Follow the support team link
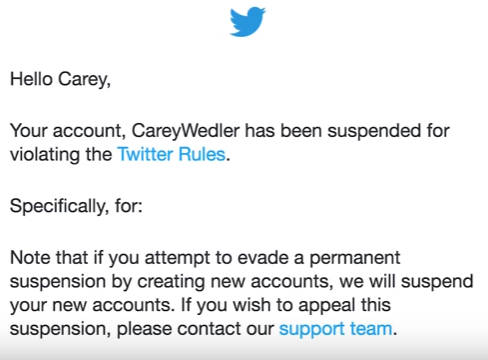This screenshot has height=360, width=488. pos(336,329)
